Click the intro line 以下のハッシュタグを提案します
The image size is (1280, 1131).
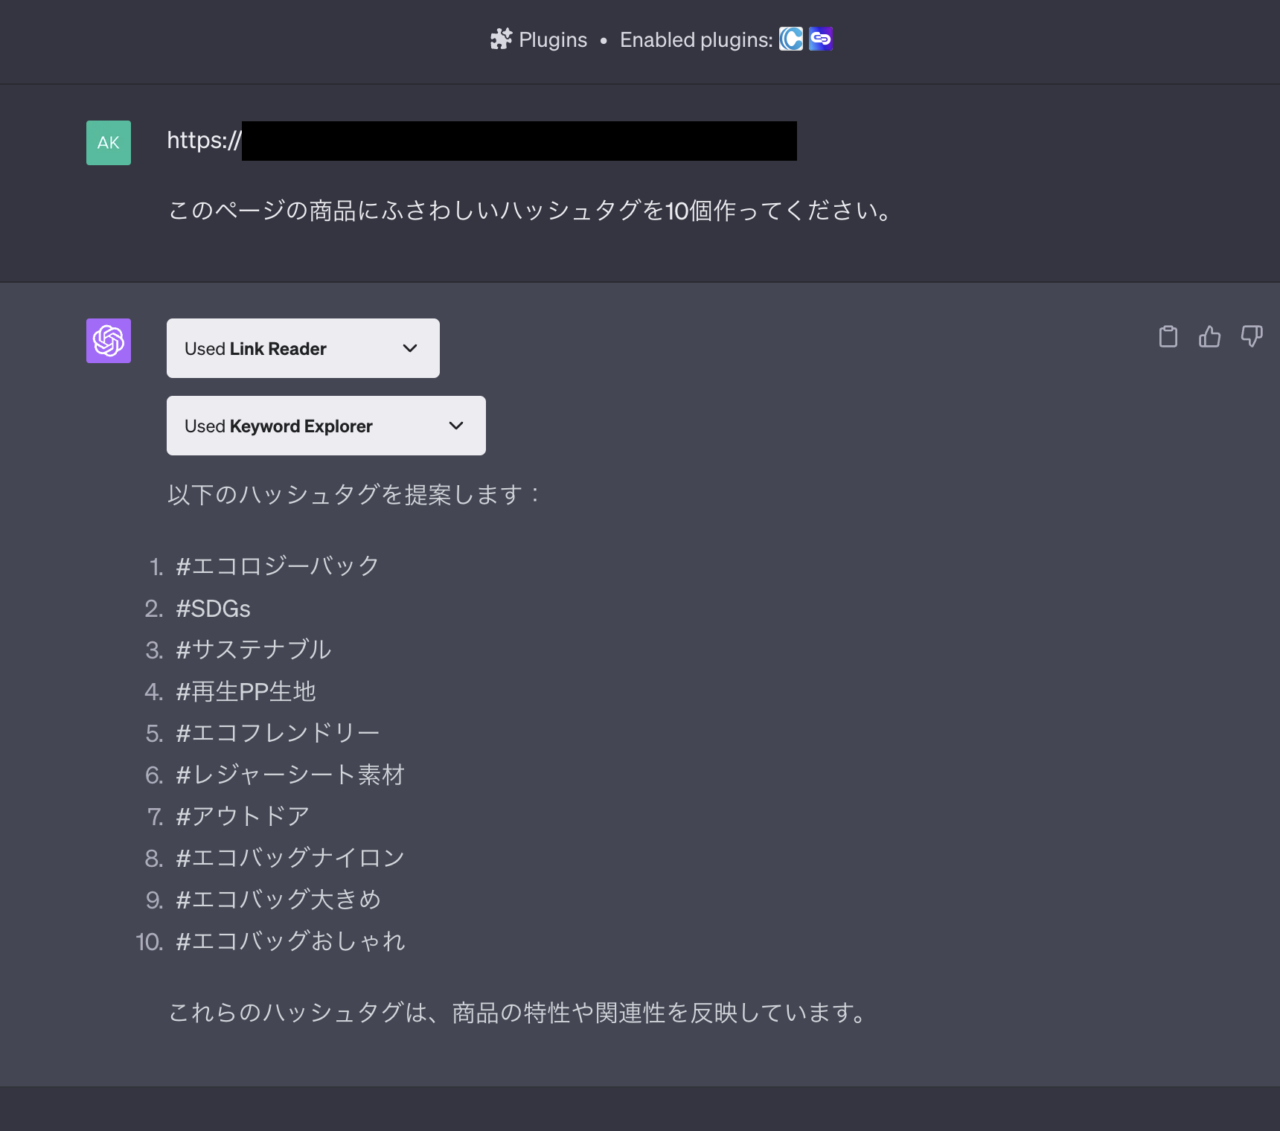click(354, 495)
